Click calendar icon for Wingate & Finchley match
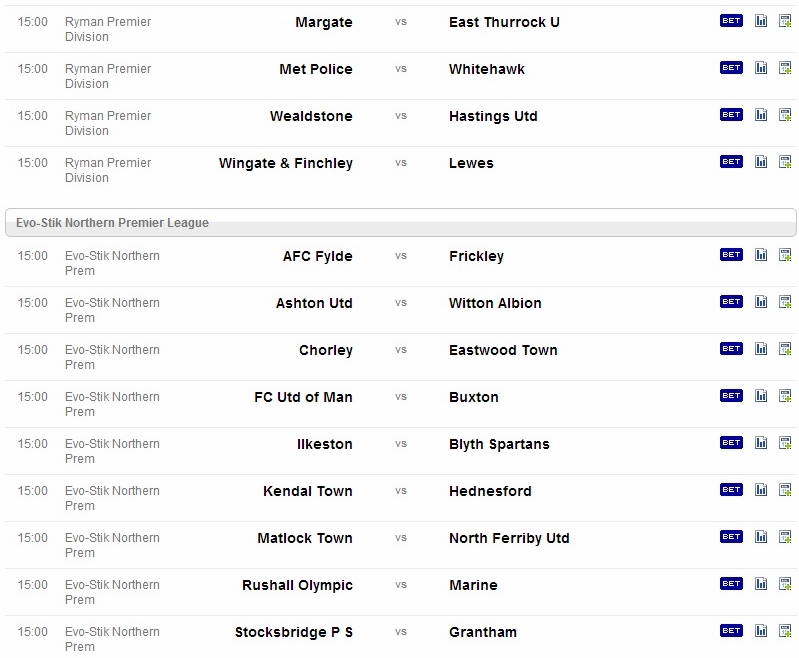The width and height of the screenshot is (799, 658). coord(785,162)
